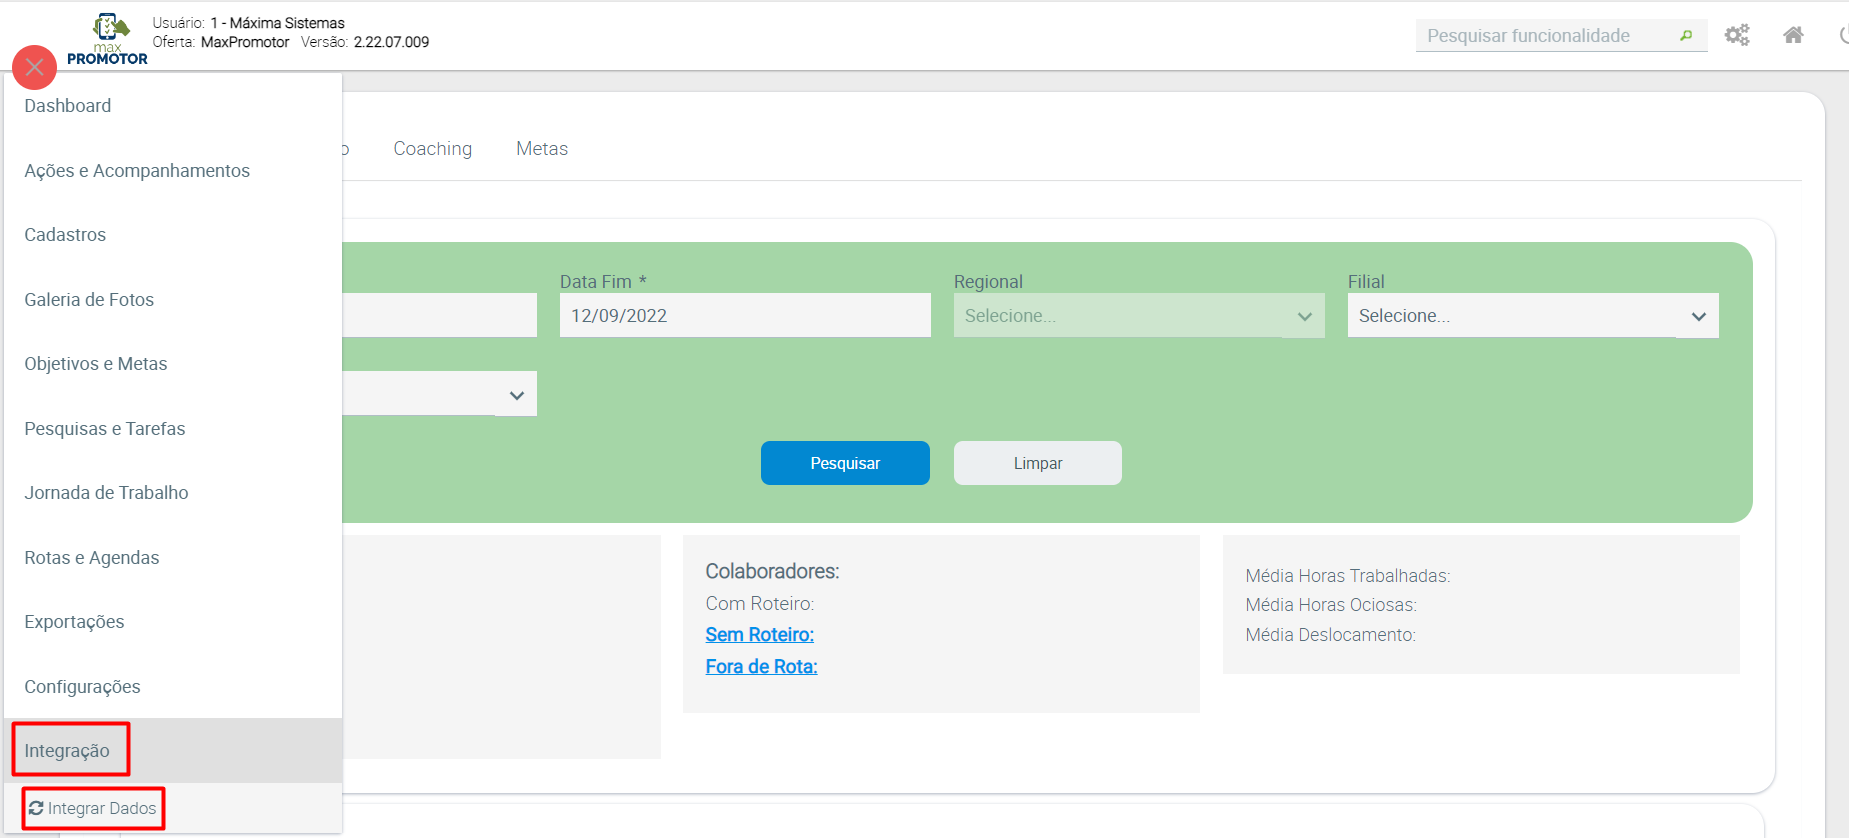This screenshot has height=838, width=1849.
Task: Click the Colaboradores heading
Action: pos(772,571)
